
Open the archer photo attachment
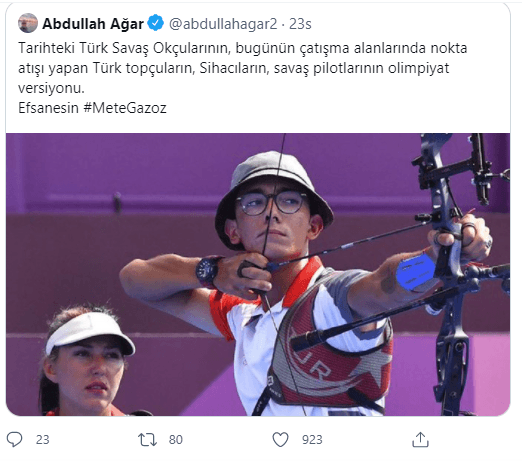click(x=258, y=274)
